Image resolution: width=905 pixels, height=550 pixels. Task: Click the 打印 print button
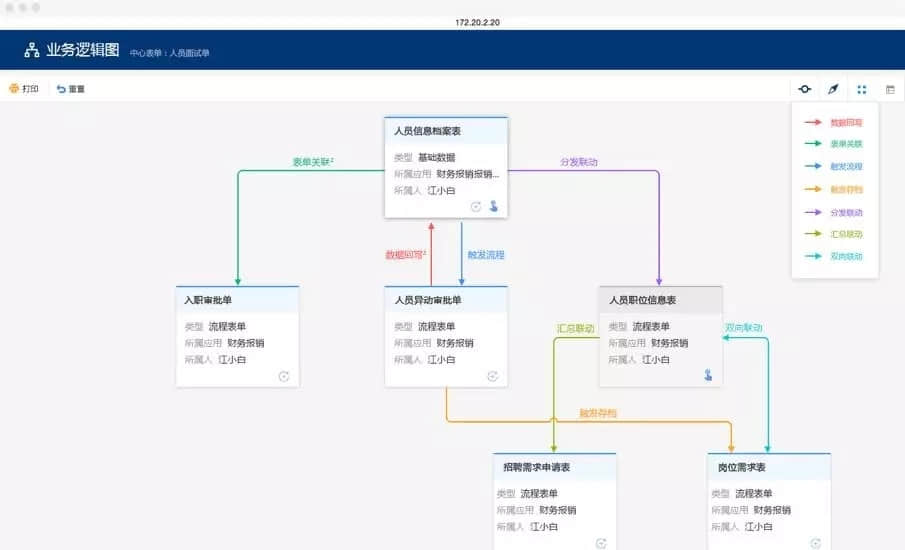point(23,89)
